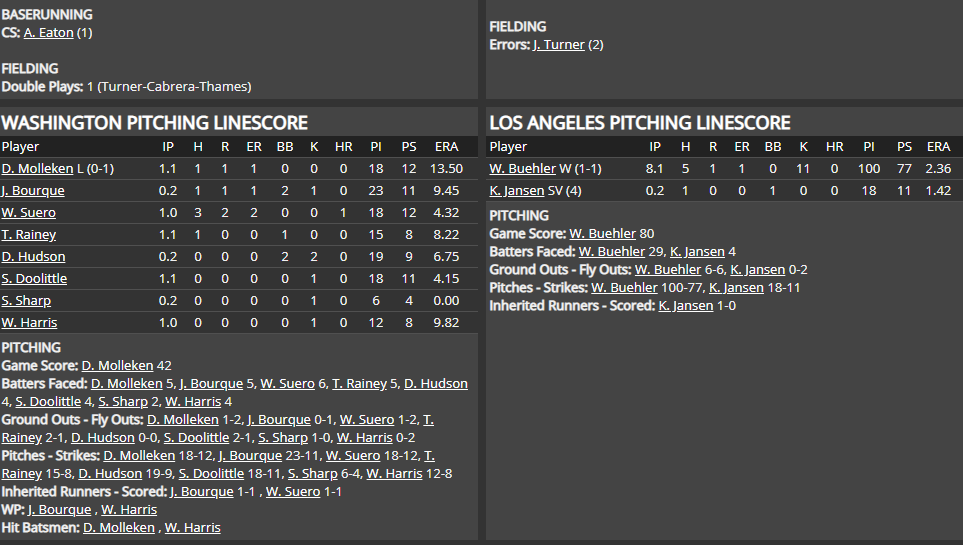Click A. Eaton link under Baserunning CS
The width and height of the screenshot is (963, 545).
click(x=48, y=33)
